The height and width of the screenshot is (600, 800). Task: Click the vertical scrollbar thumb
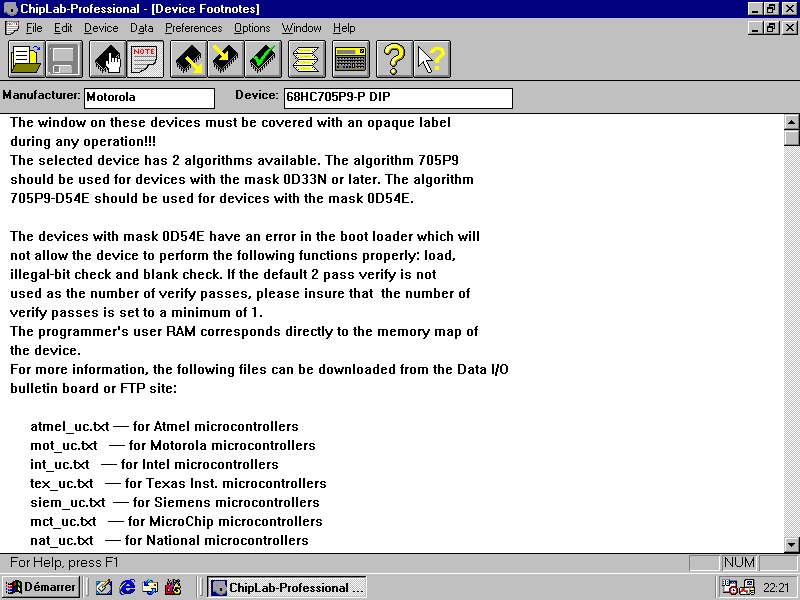tap(791, 138)
